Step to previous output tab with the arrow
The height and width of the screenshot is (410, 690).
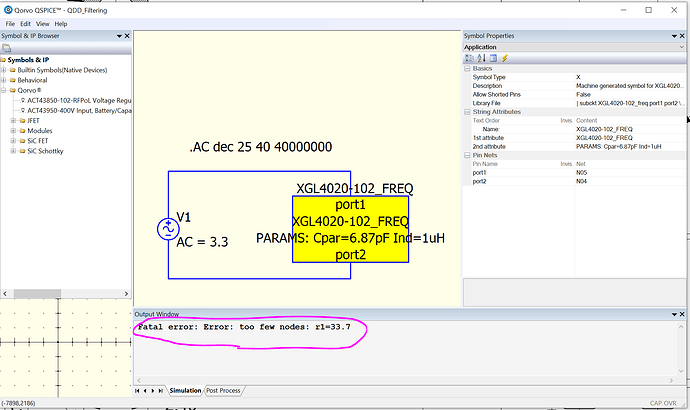[145, 391]
